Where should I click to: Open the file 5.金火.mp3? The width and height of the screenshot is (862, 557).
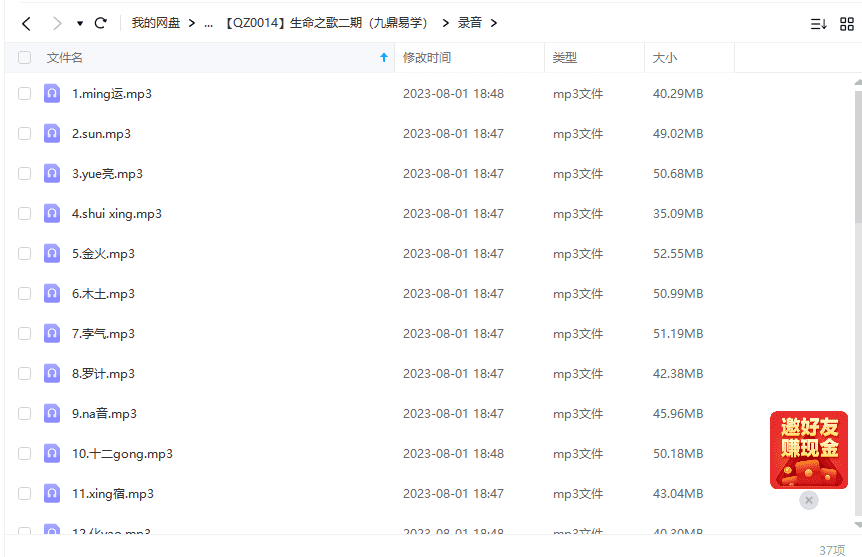point(103,254)
